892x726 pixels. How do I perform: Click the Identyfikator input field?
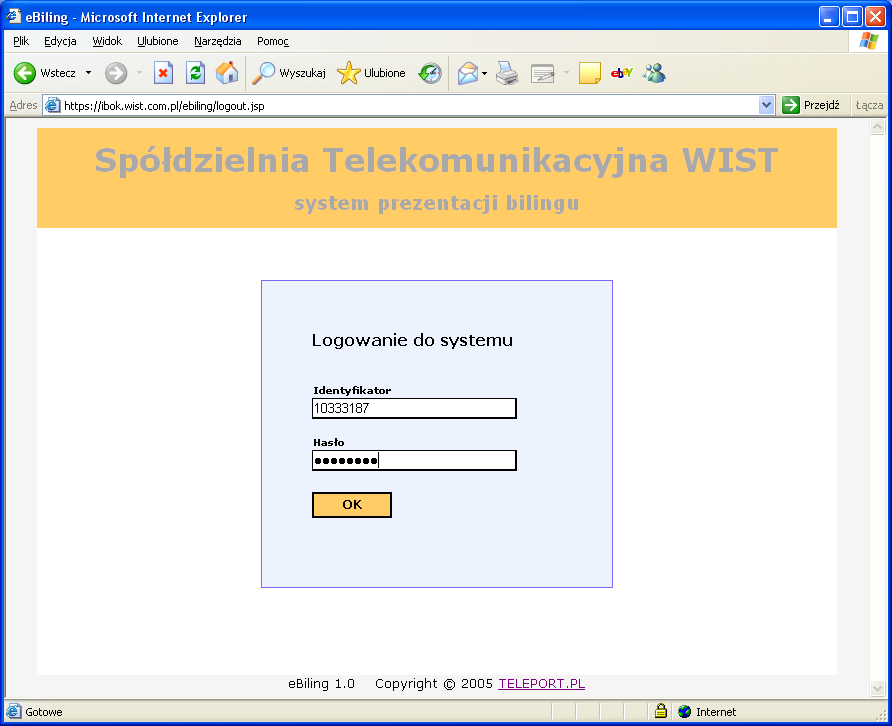coord(414,408)
